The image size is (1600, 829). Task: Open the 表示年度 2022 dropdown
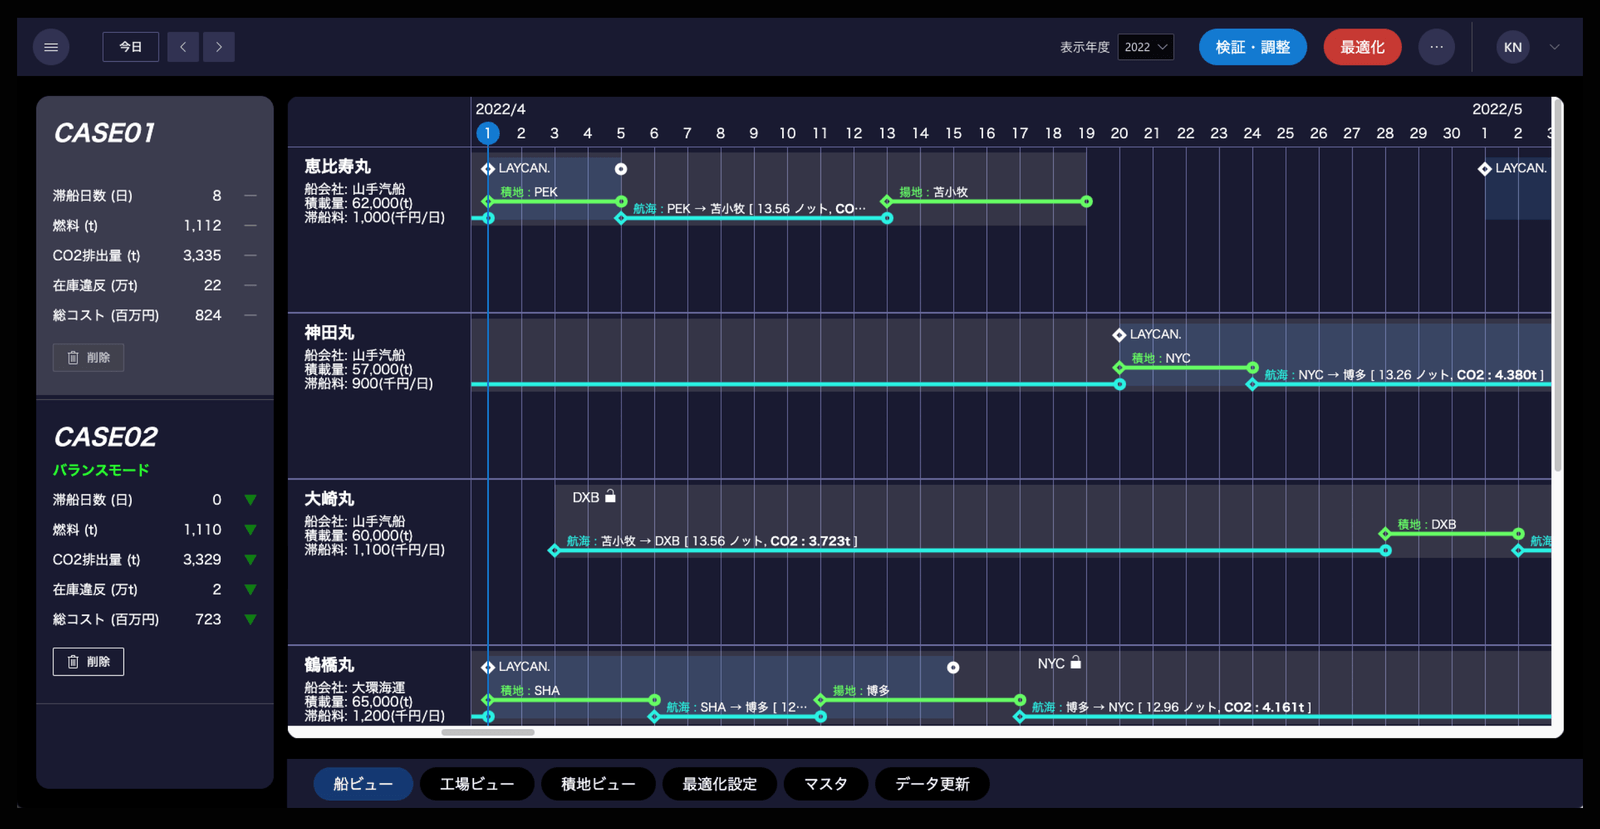tap(1145, 47)
